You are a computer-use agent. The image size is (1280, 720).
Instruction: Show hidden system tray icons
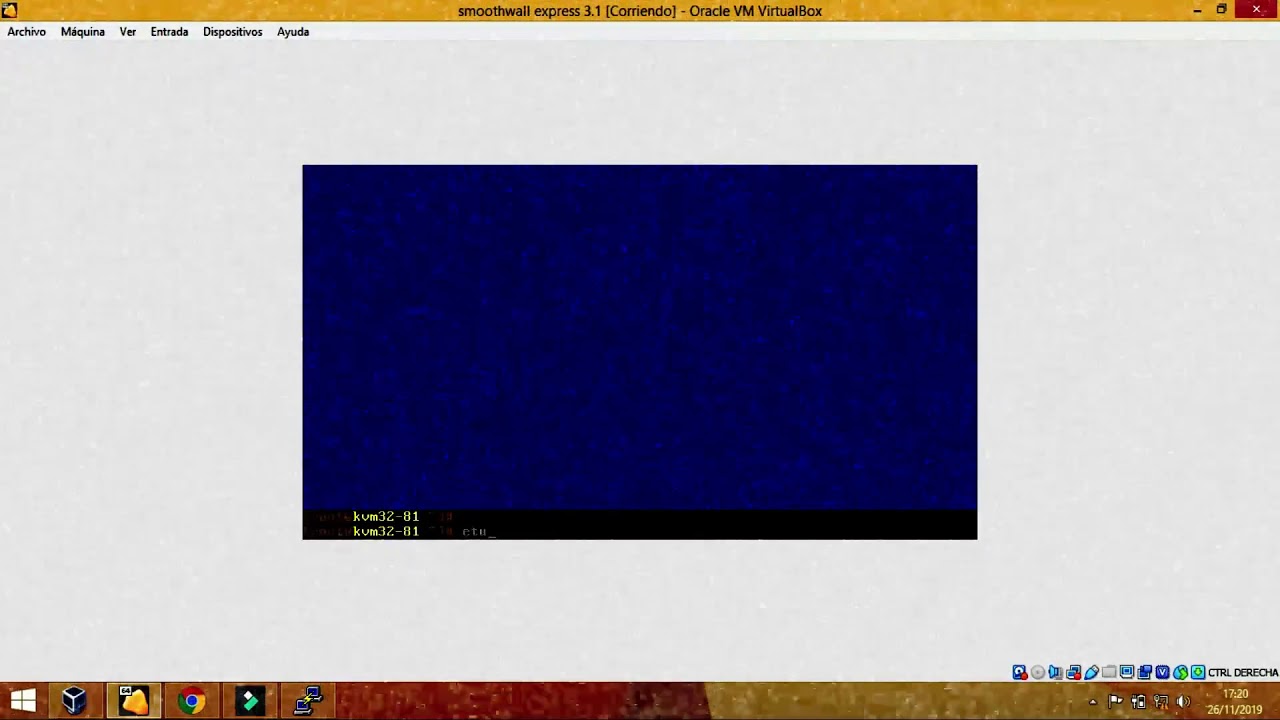tap(1093, 702)
